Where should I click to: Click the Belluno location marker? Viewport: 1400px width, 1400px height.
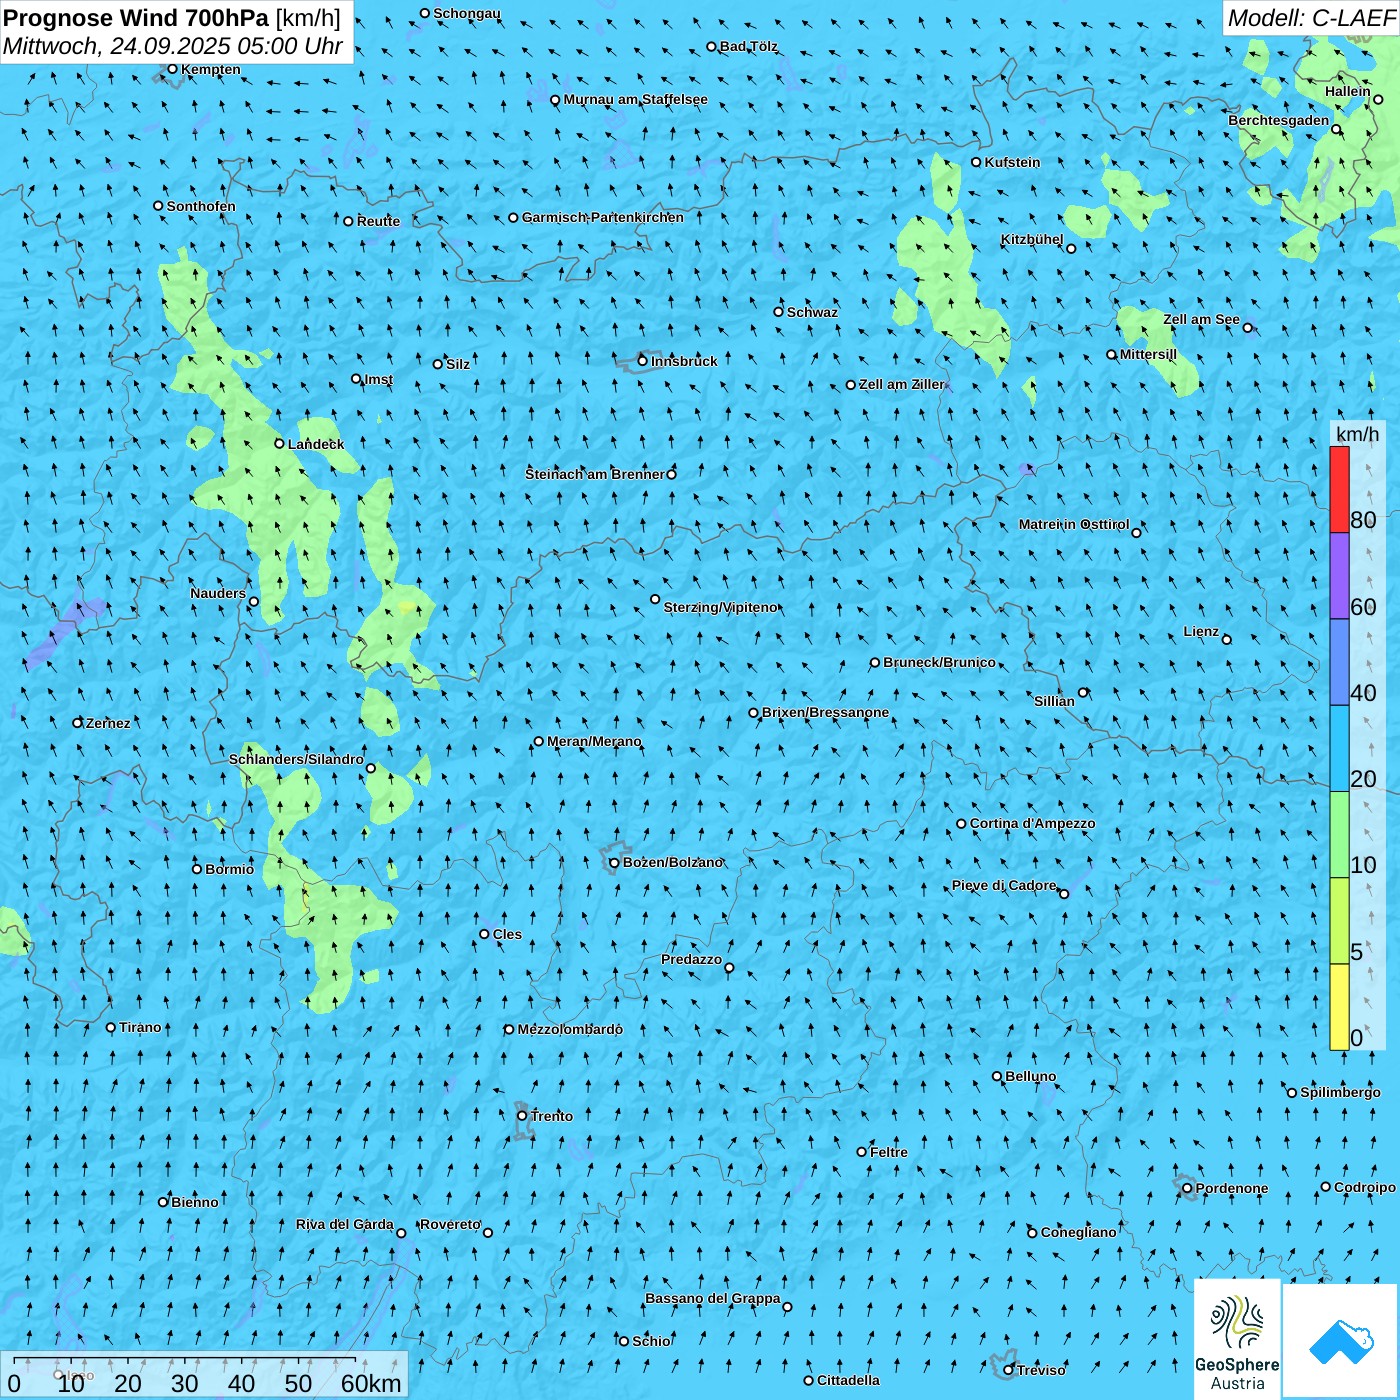coord(996,1076)
